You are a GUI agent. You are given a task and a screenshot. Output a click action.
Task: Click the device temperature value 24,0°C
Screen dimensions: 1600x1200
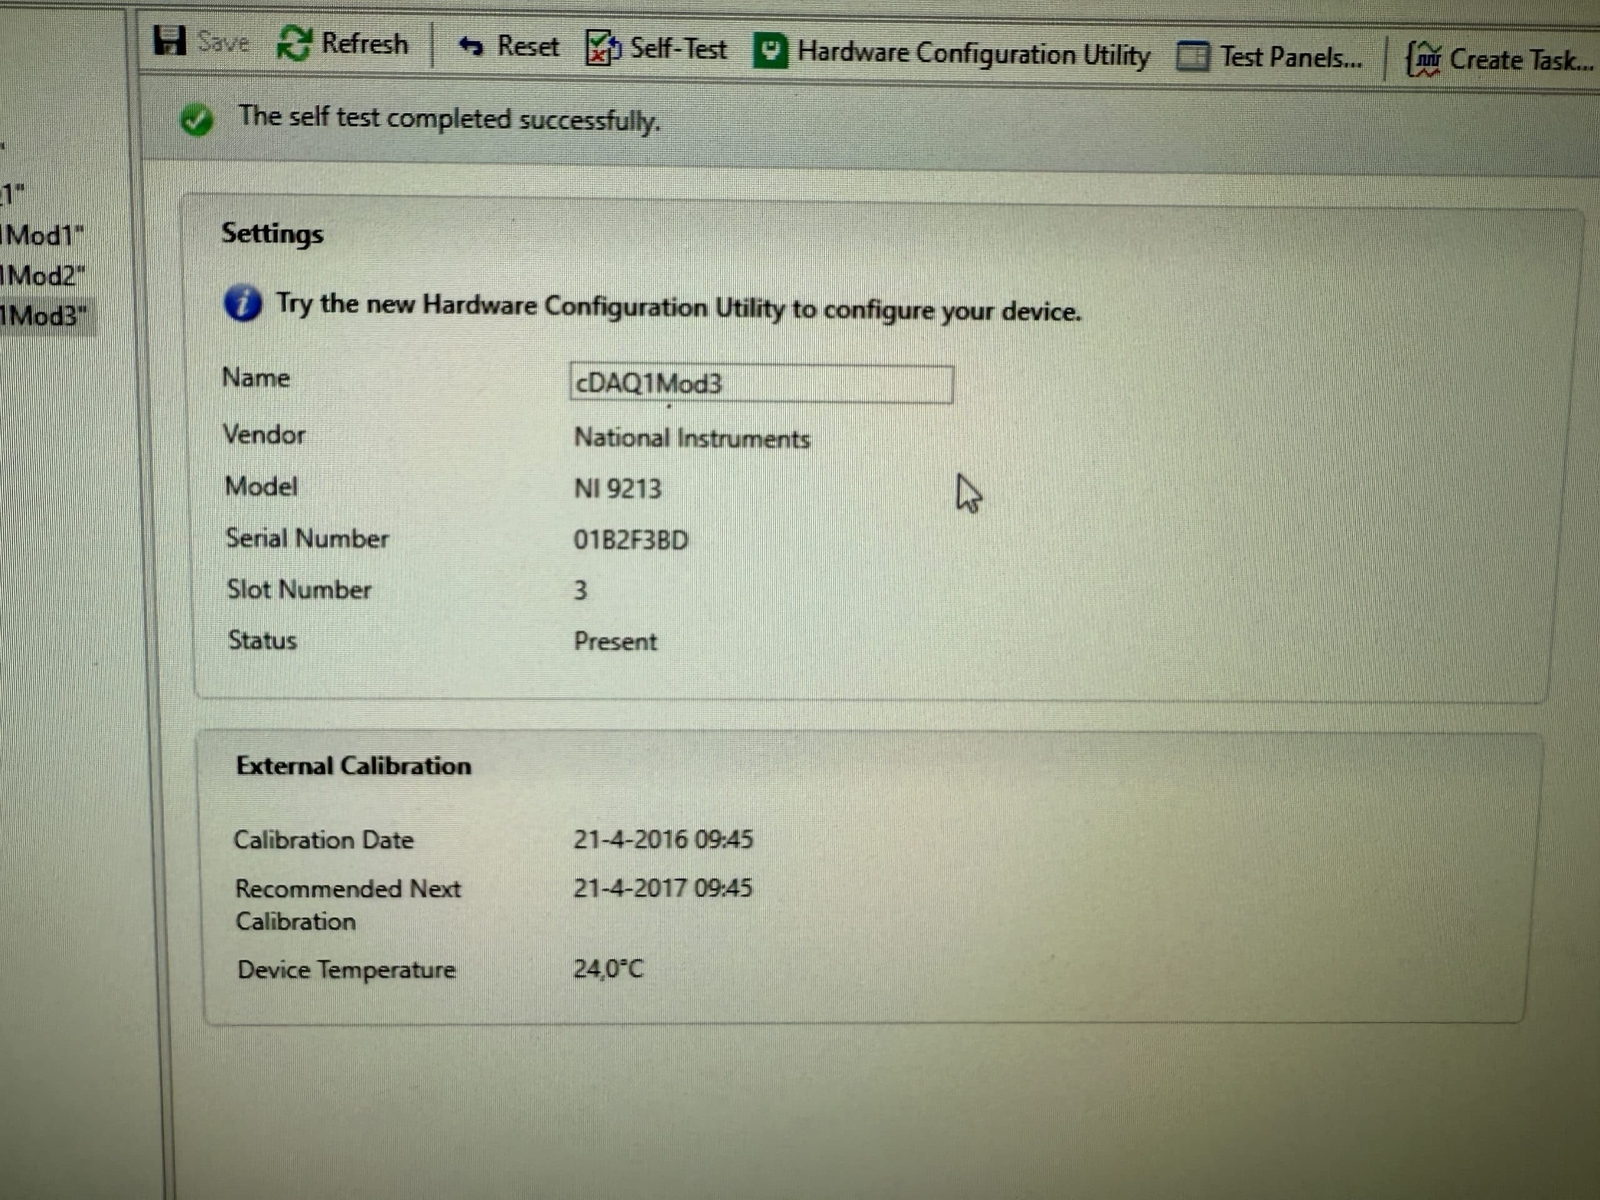[608, 968]
